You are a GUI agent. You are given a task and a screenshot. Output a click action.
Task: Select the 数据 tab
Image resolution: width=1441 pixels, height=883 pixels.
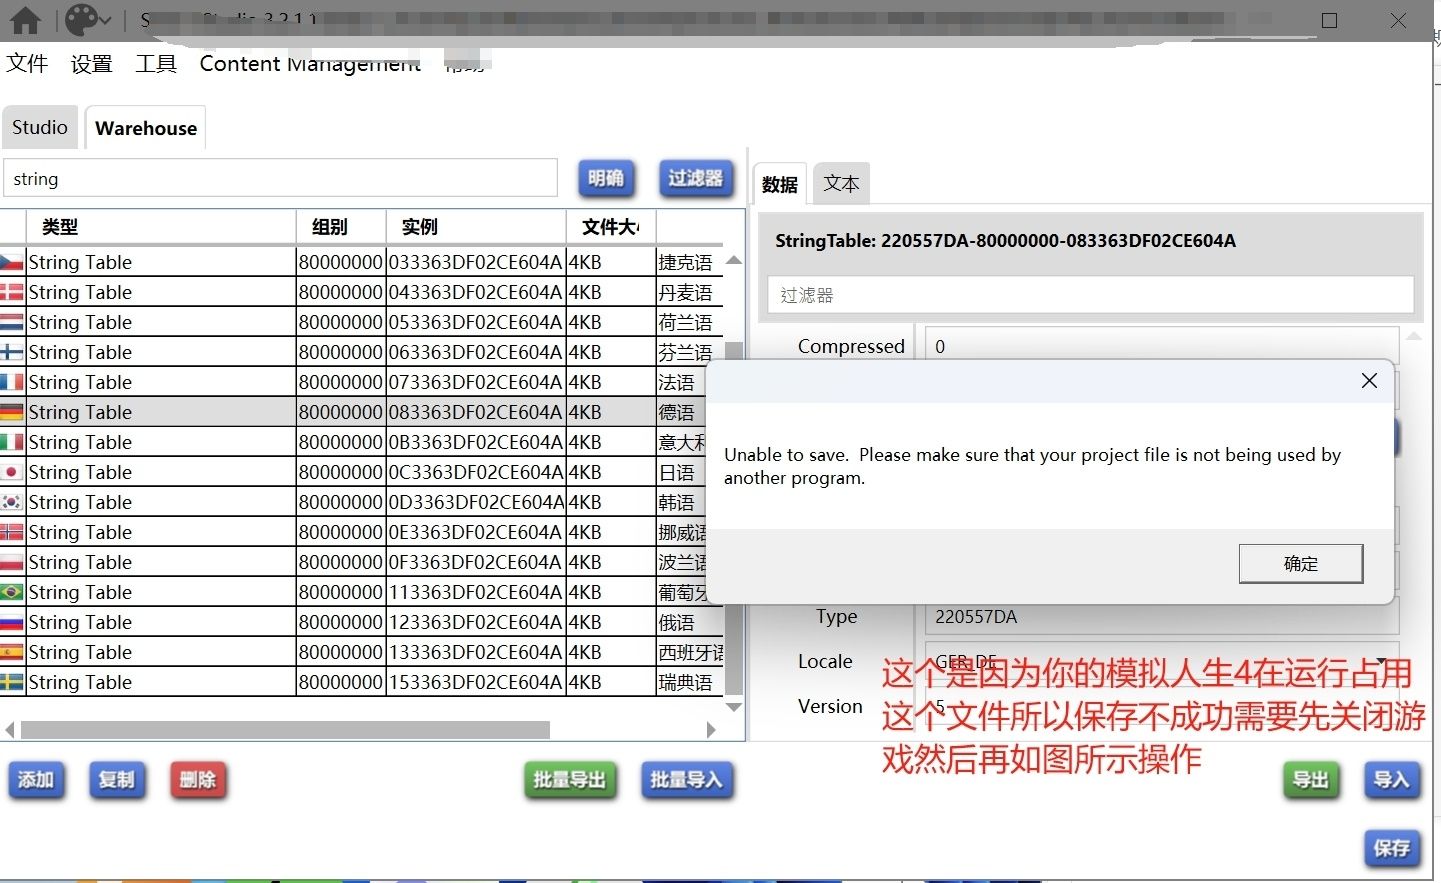(x=779, y=184)
